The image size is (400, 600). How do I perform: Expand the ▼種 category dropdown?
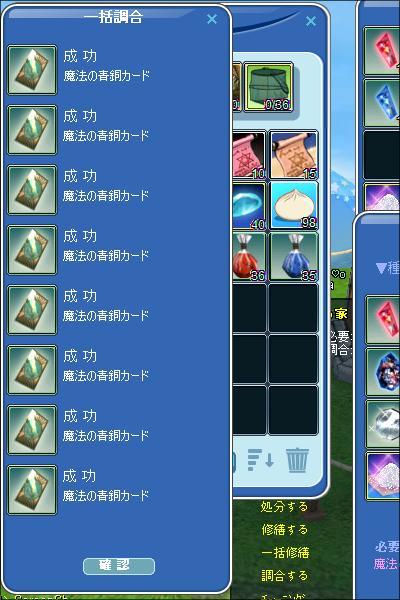coord(387,267)
